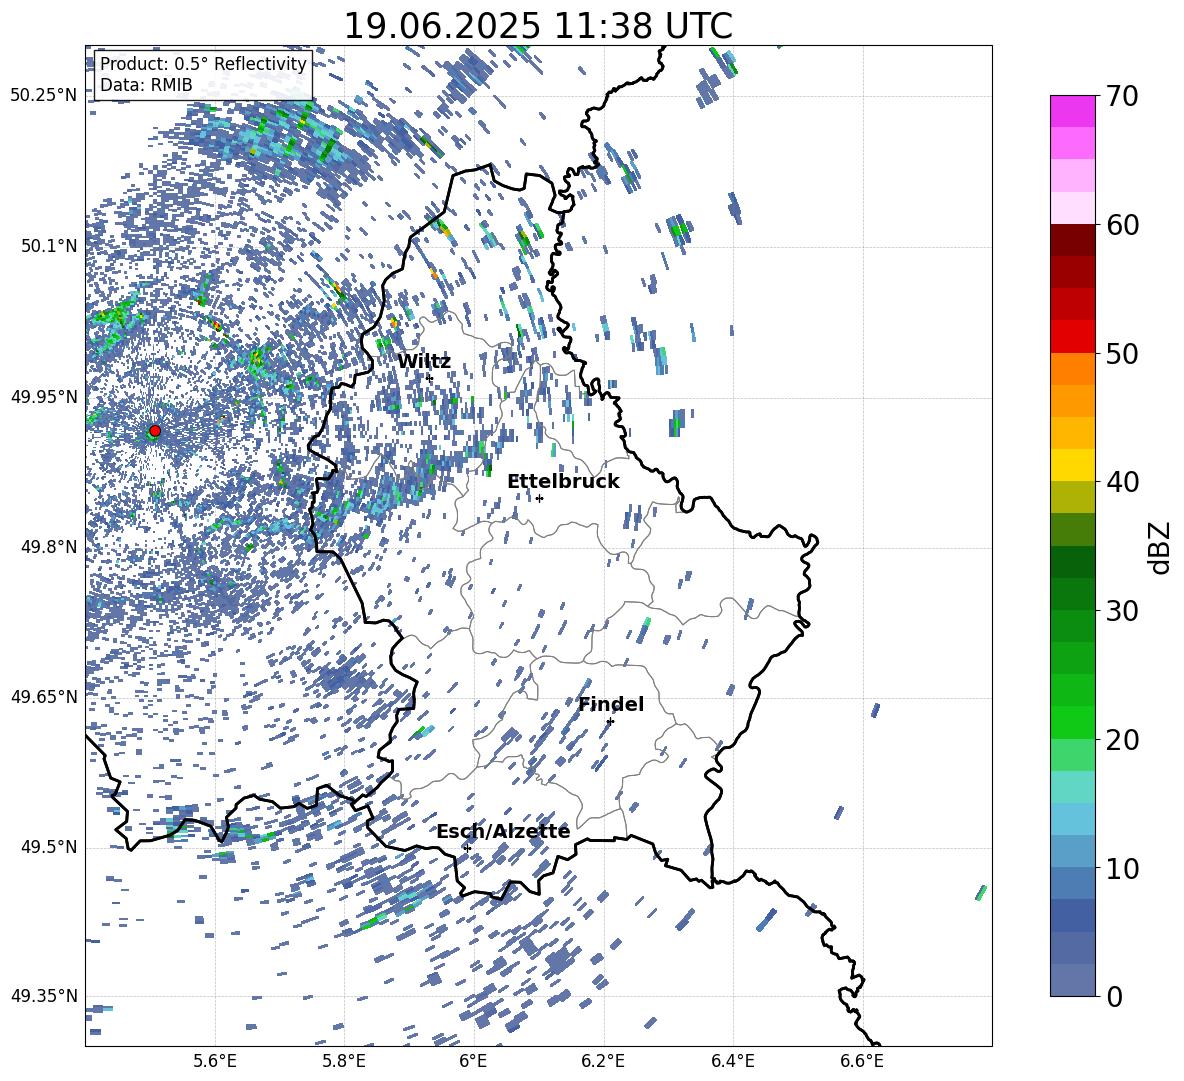Click the 5.6°E longitude label

(x=215, y=1062)
